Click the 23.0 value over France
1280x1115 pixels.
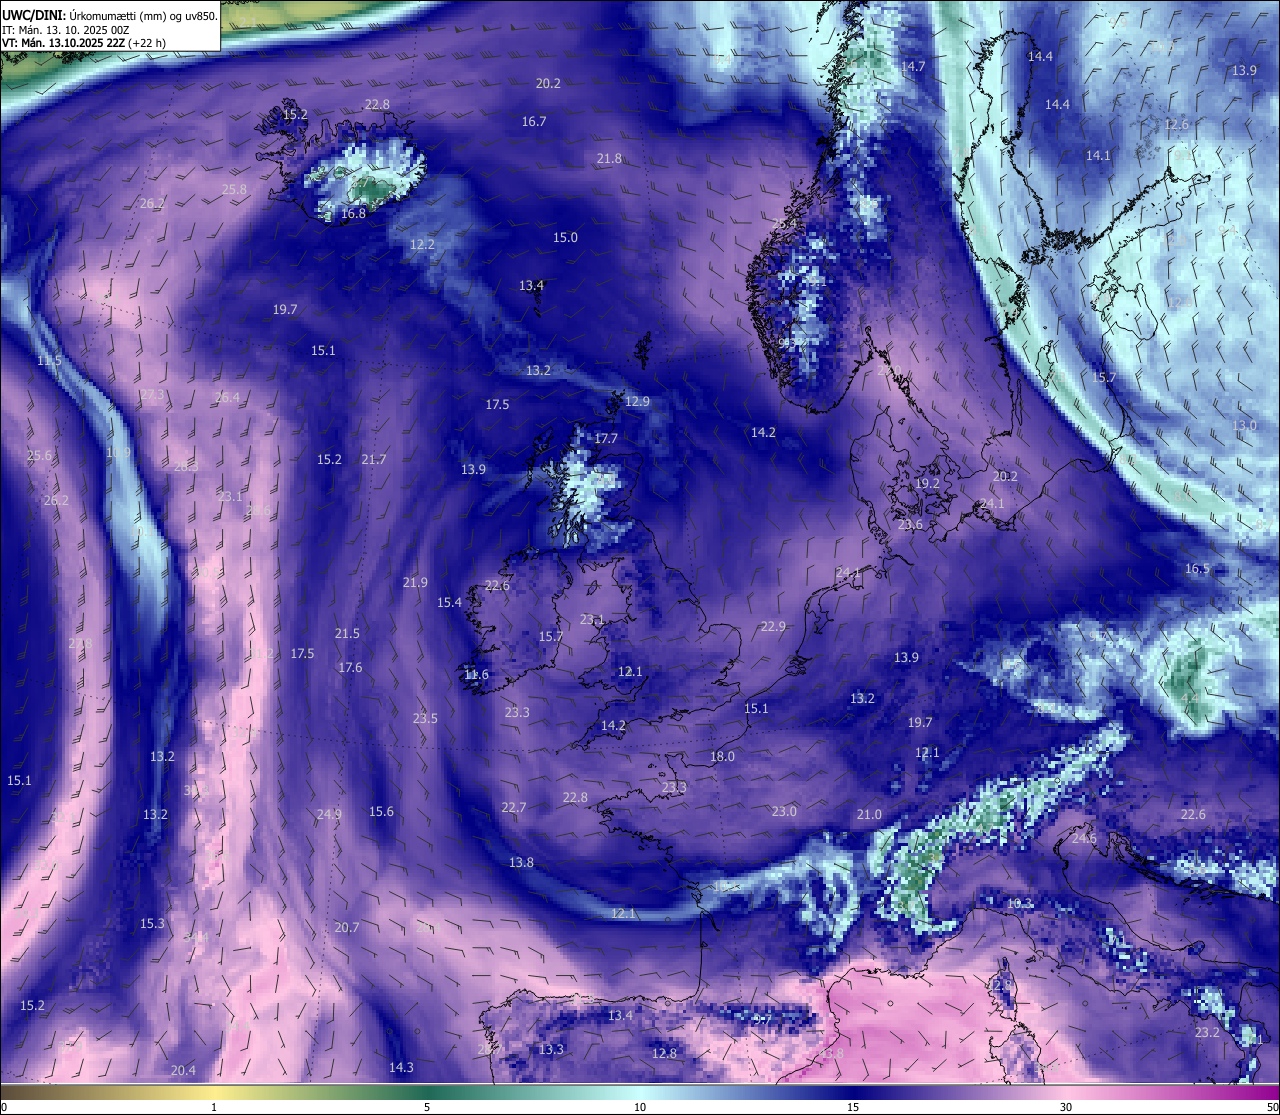[784, 811]
